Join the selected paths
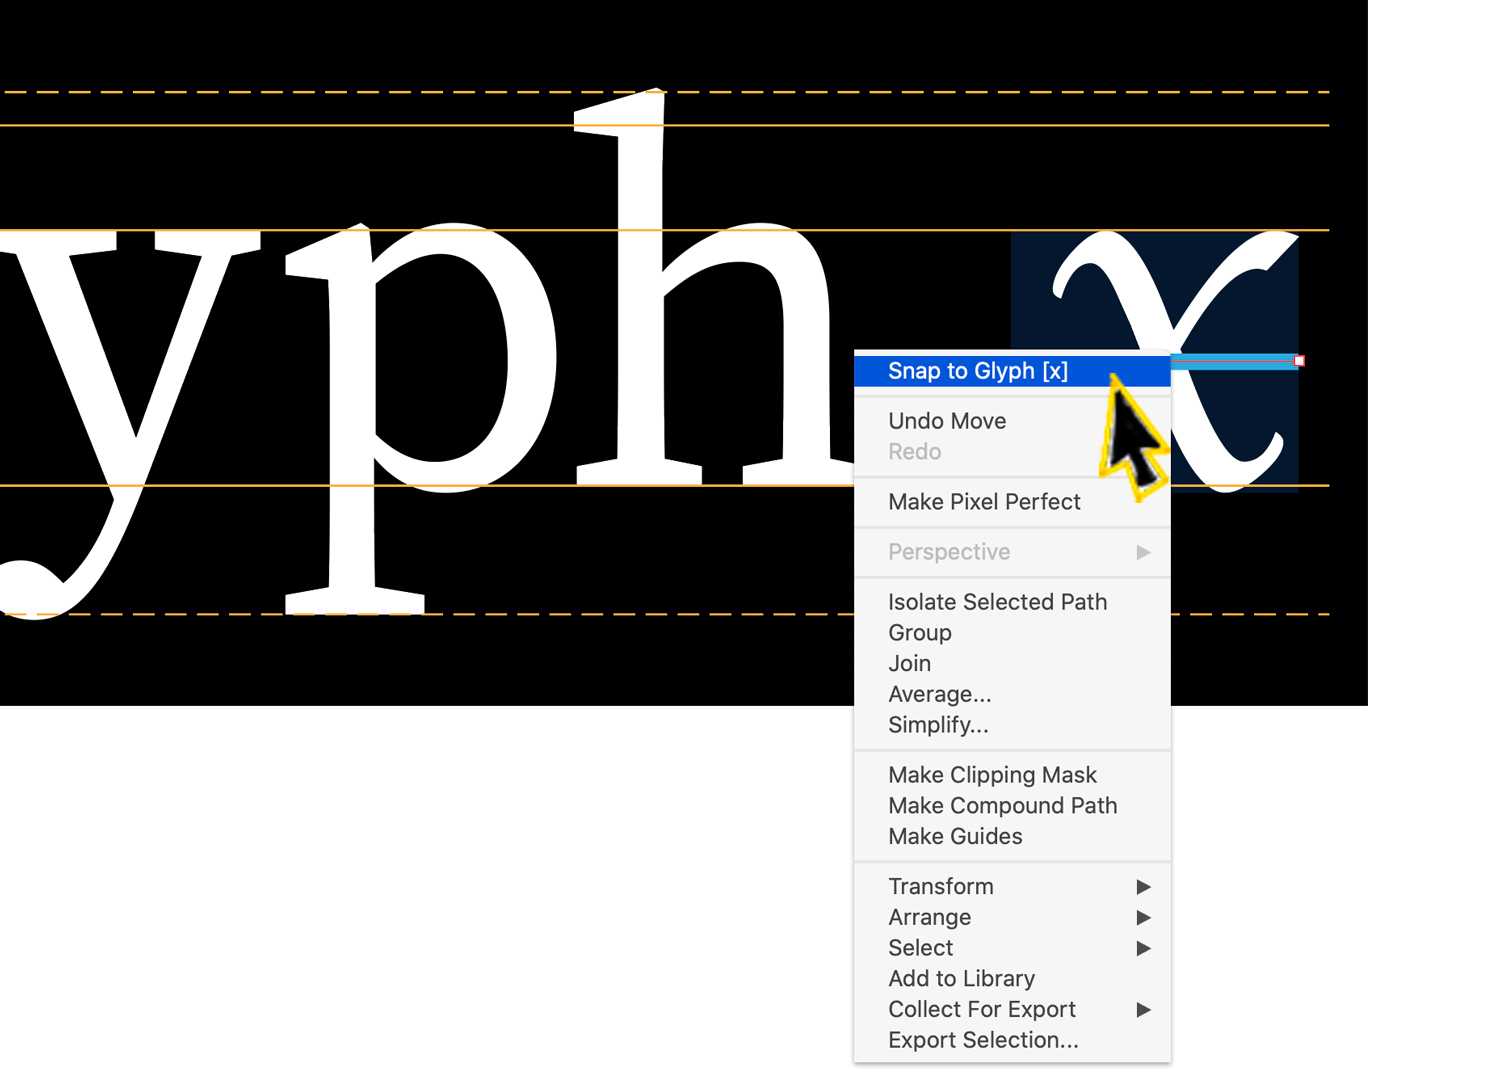1500x1078 pixels. 909,663
